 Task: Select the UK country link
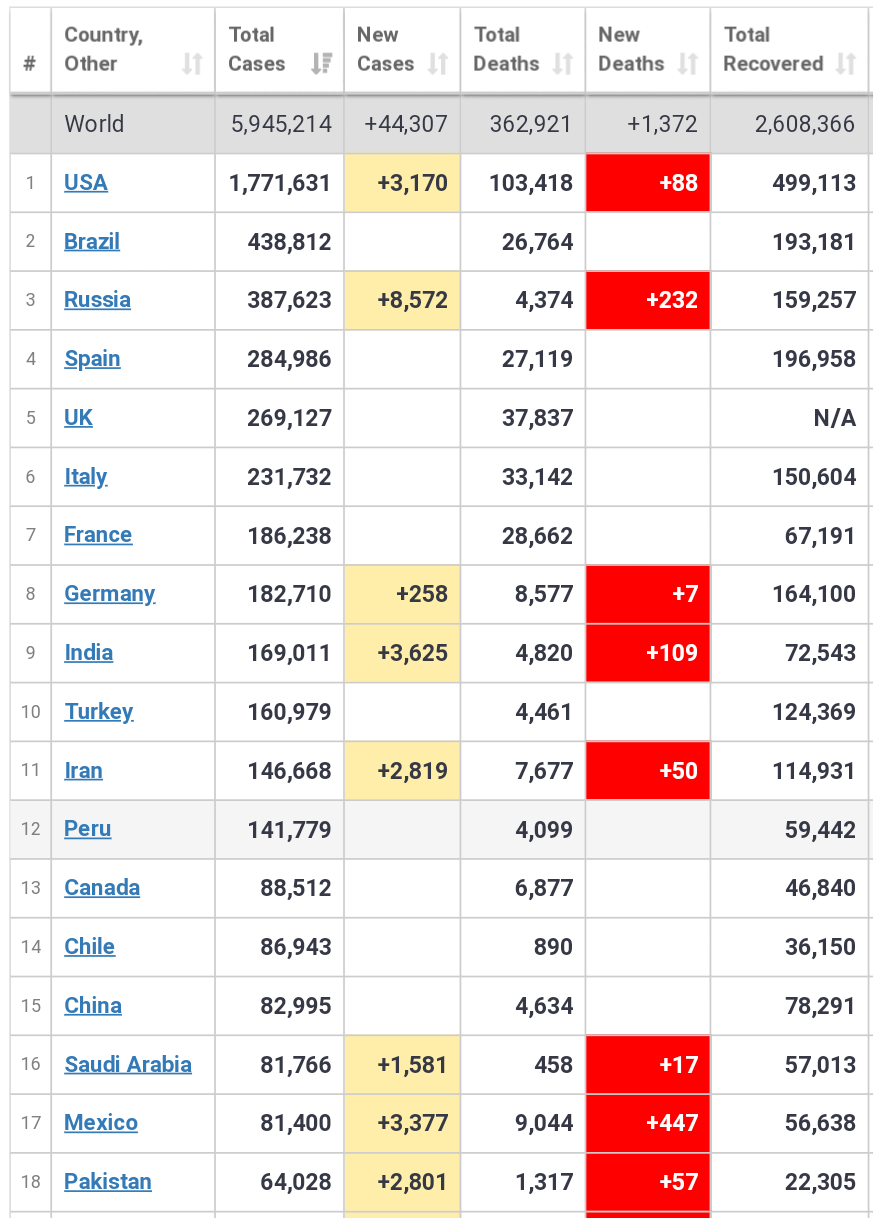click(78, 418)
